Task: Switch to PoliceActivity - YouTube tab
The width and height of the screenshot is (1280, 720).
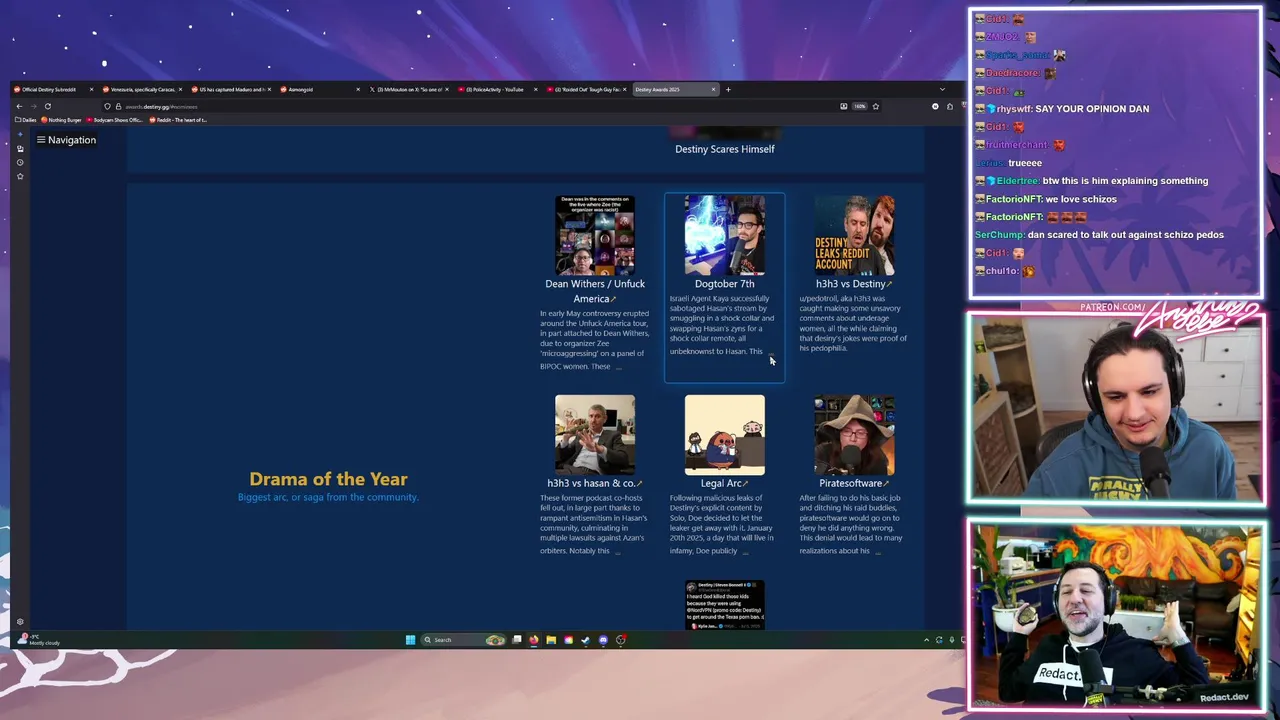Action: pyautogui.click(x=498, y=90)
